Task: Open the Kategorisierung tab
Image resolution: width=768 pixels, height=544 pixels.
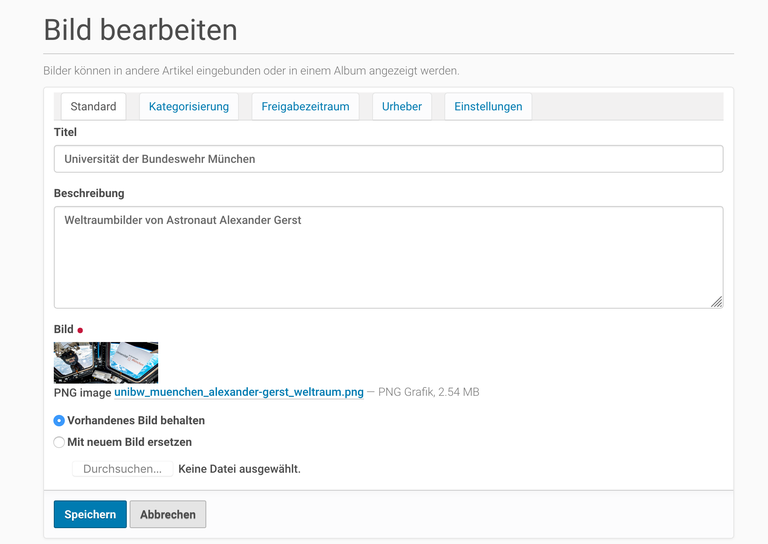Action: 189,106
